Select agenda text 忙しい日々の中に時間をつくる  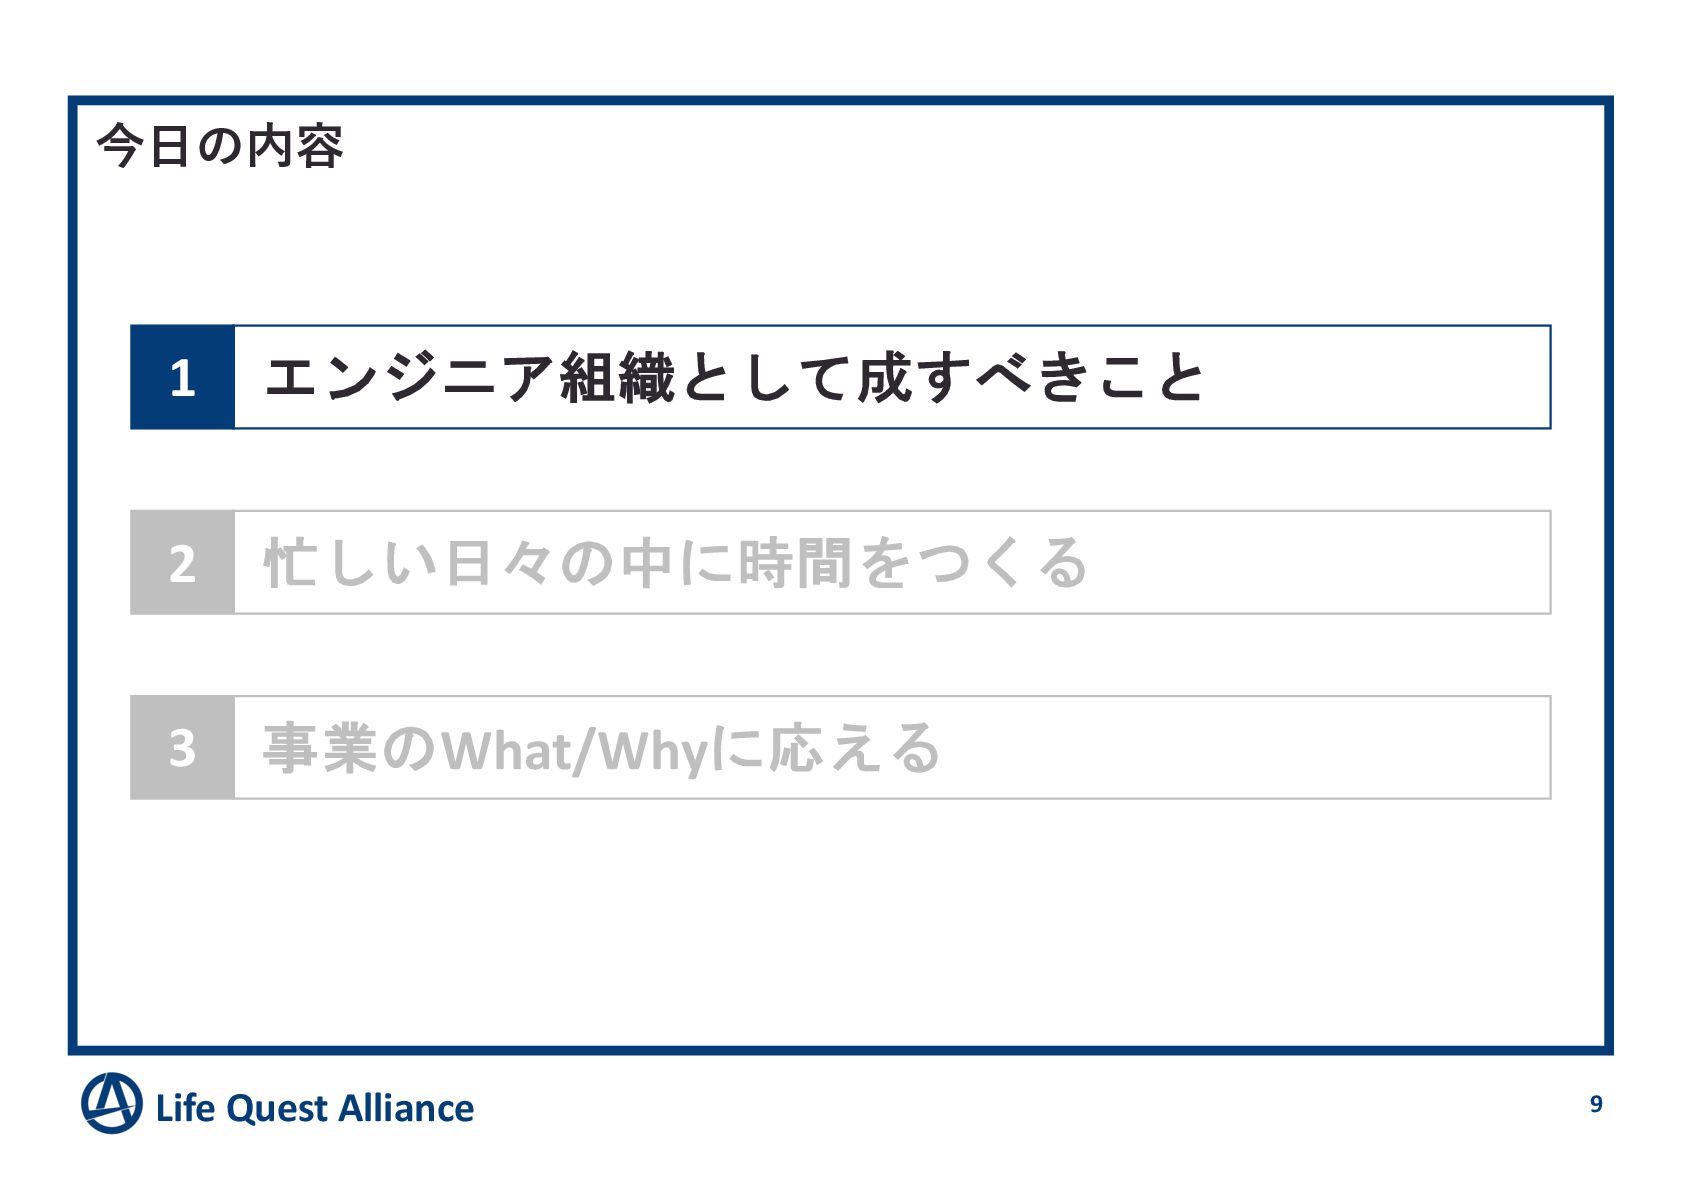[x=676, y=563]
